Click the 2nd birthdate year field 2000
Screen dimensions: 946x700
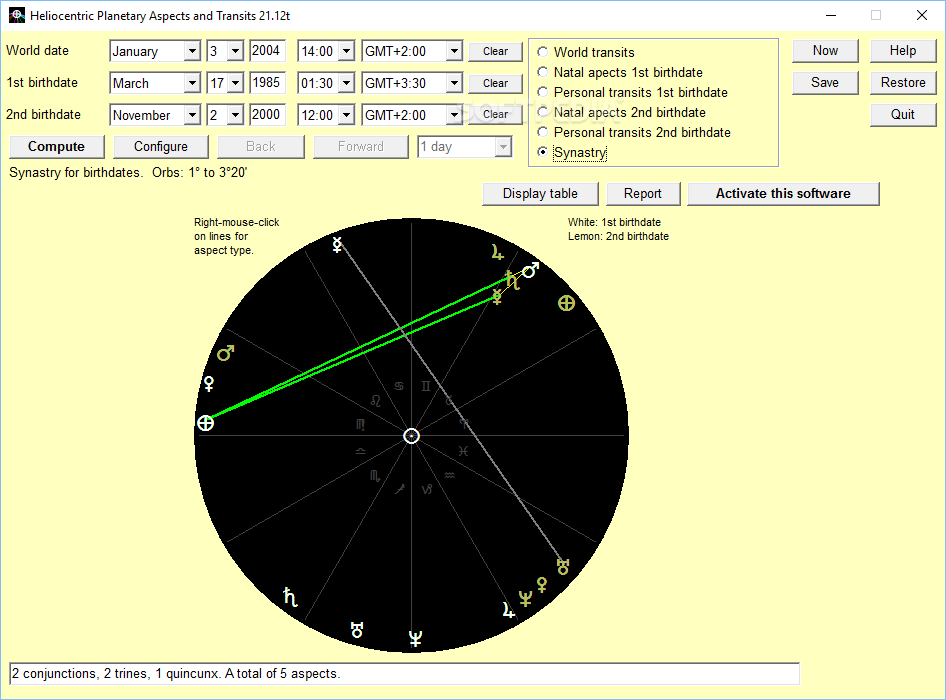point(267,115)
